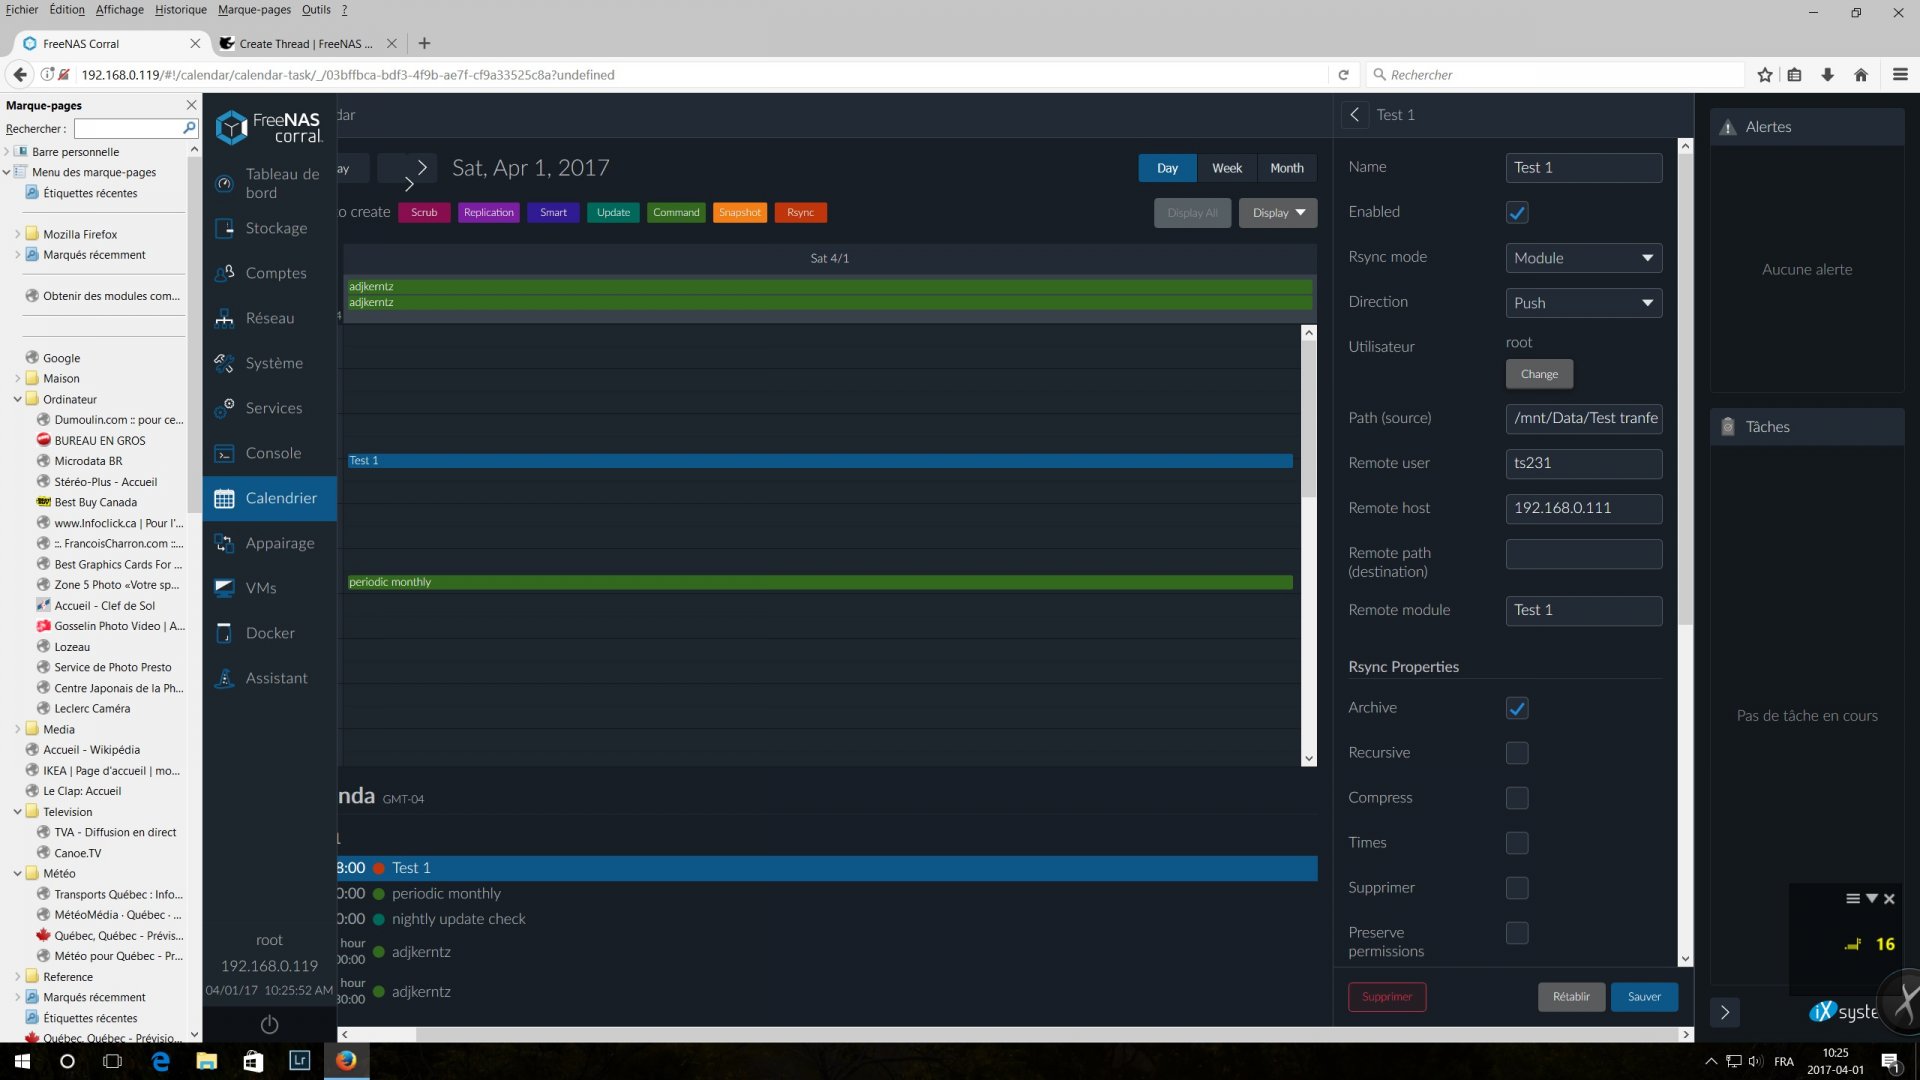This screenshot has height=1080, width=1920.
Task: Click the orange Snapshot task tag
Action: [x=740, y=213]
